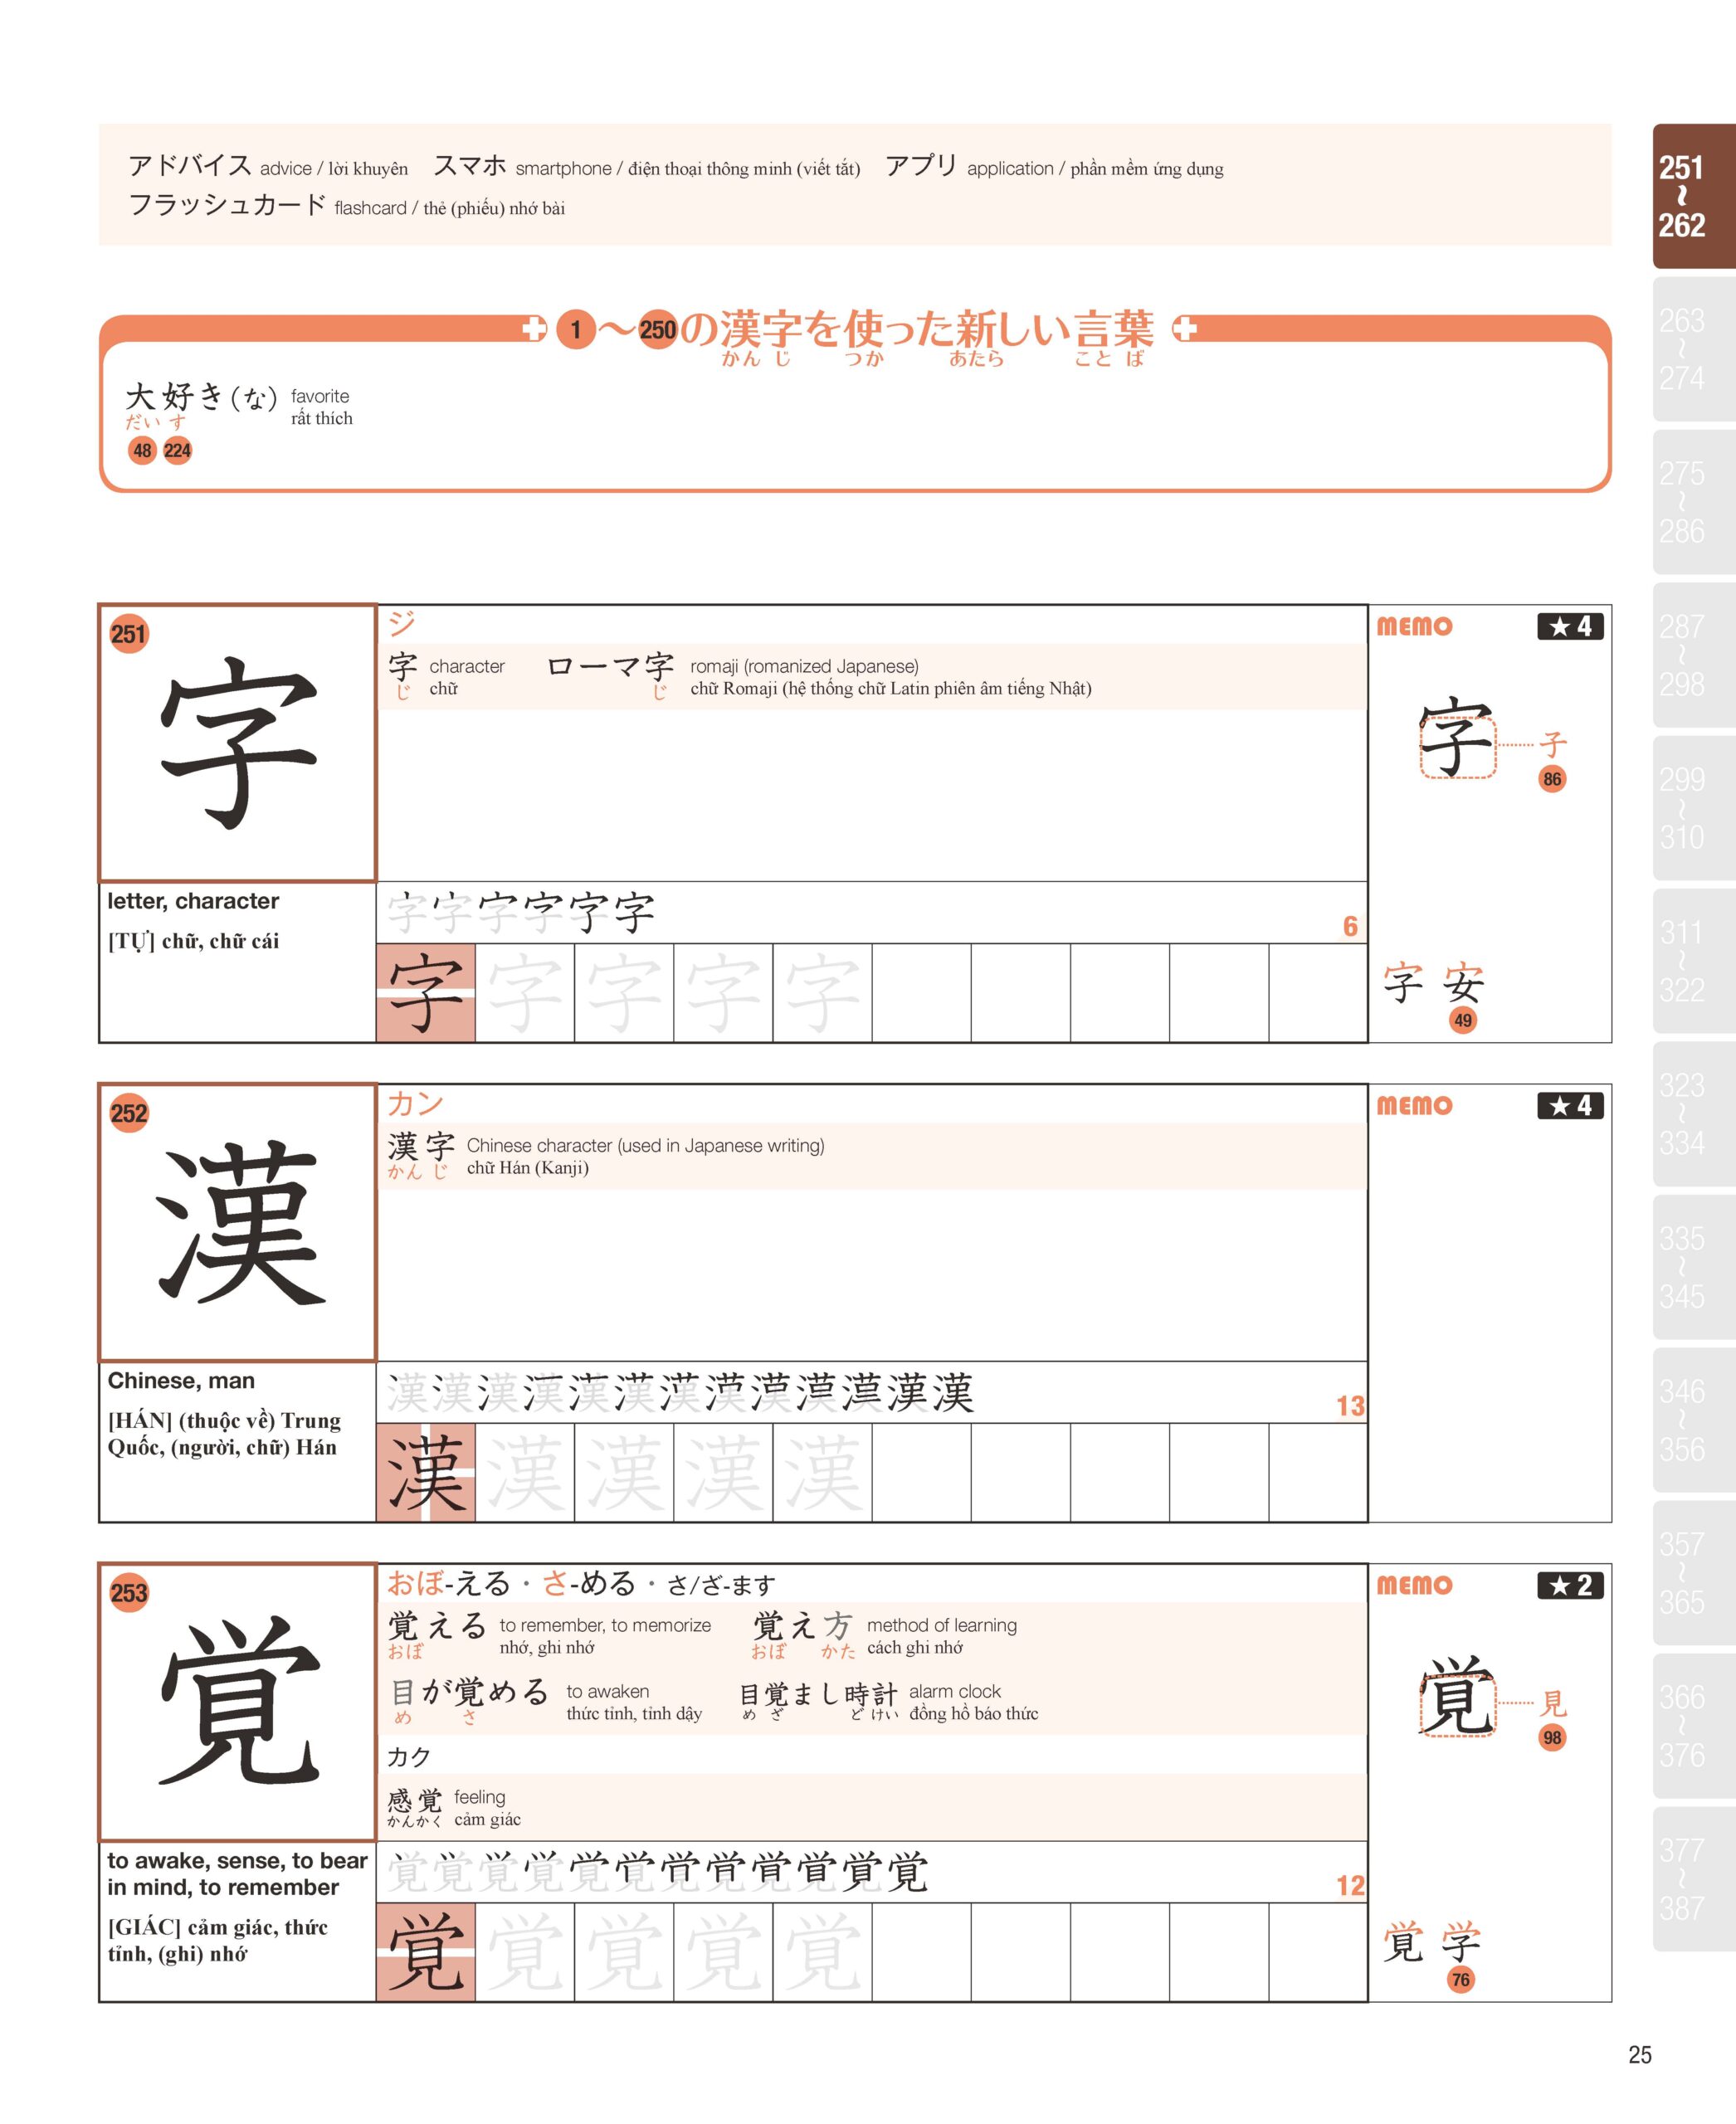Click the word 目が覚める
The height and width of the screenshot is (2124, 1736).
pos(469,1693)
